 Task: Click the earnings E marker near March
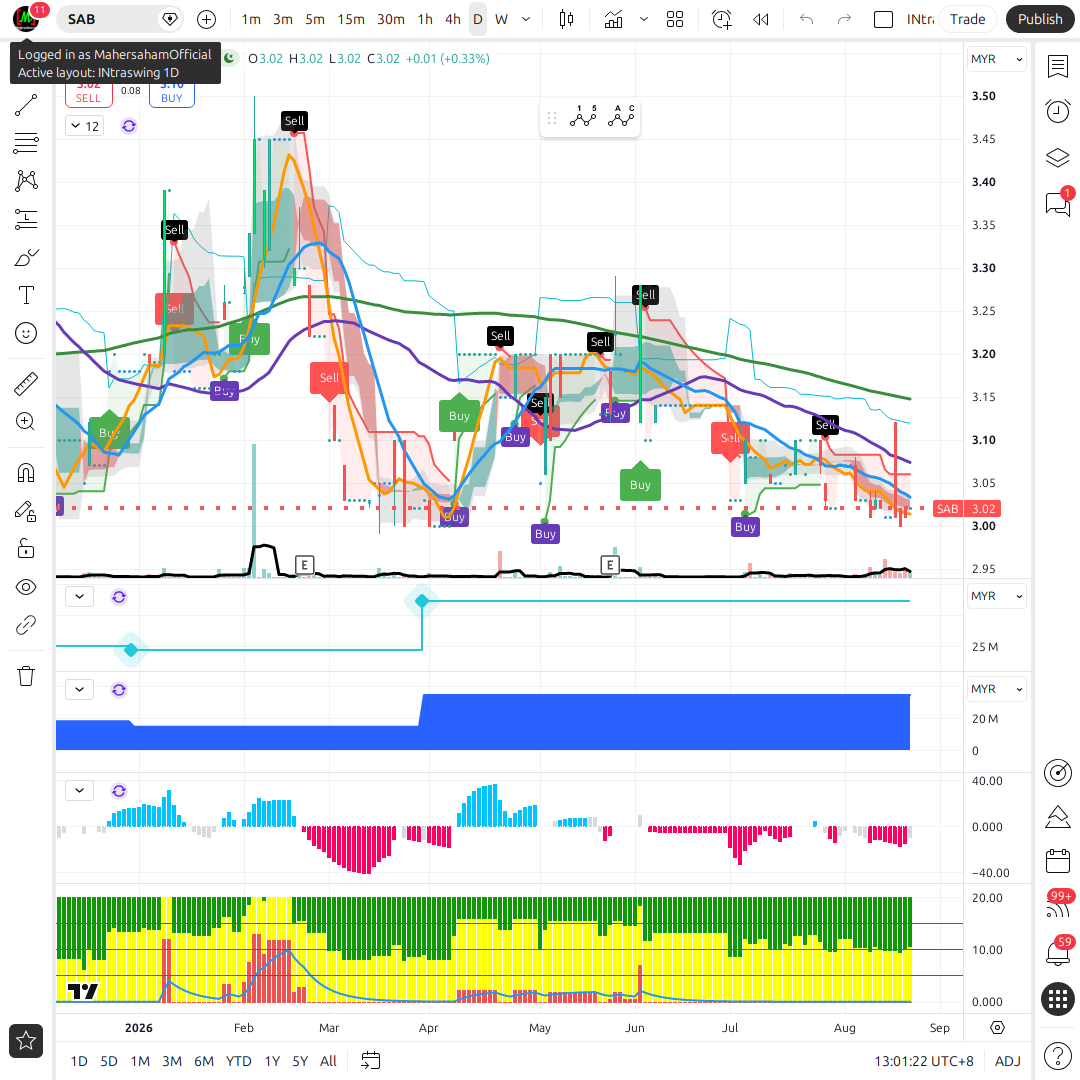[x=304, y=565]
